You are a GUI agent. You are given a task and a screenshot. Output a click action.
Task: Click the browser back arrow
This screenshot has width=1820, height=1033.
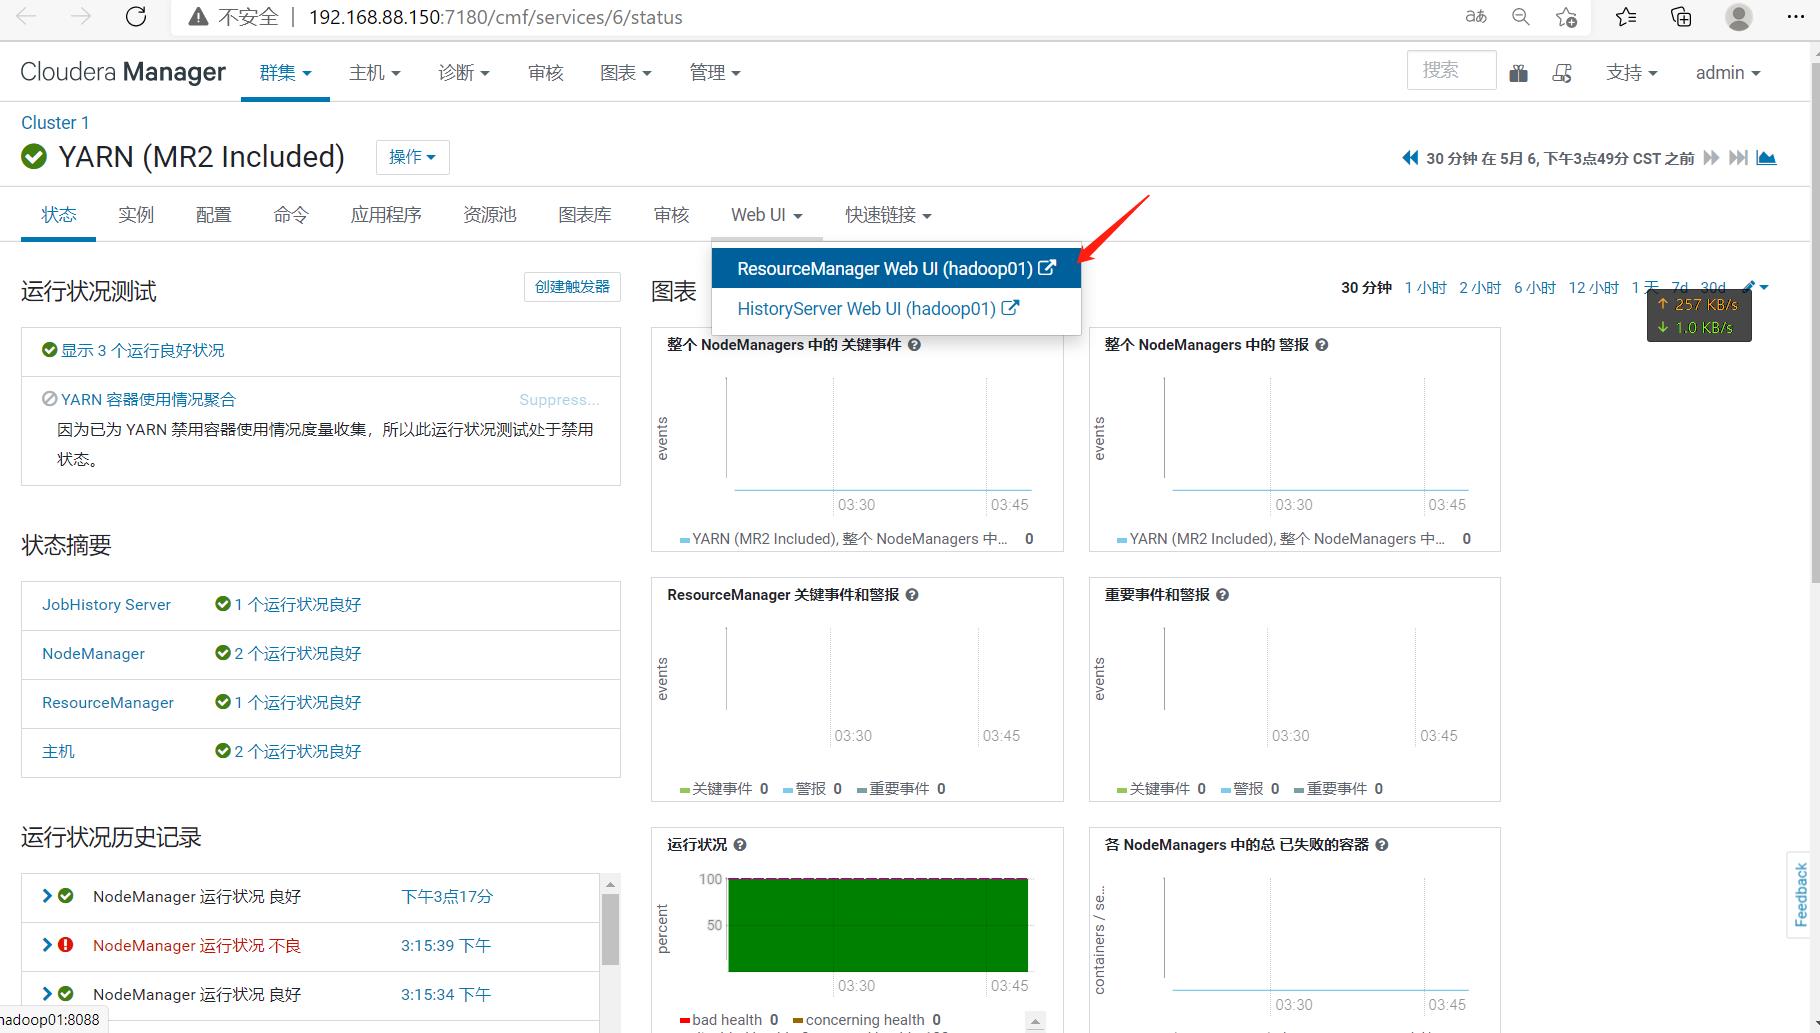click(27, 17)
